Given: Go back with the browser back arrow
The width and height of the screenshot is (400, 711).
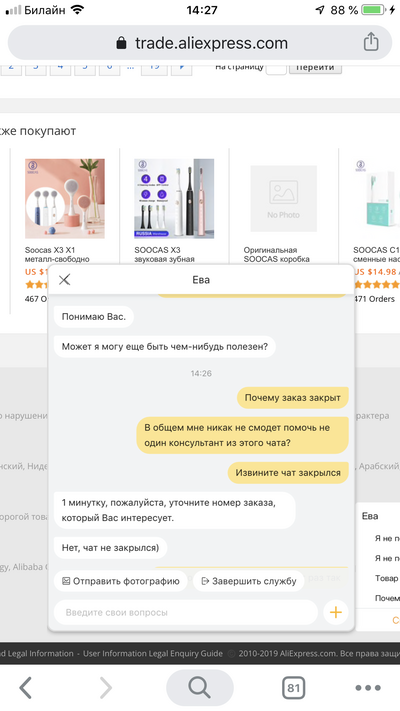Looking at the screenshot, I should (x=26, y=687).
